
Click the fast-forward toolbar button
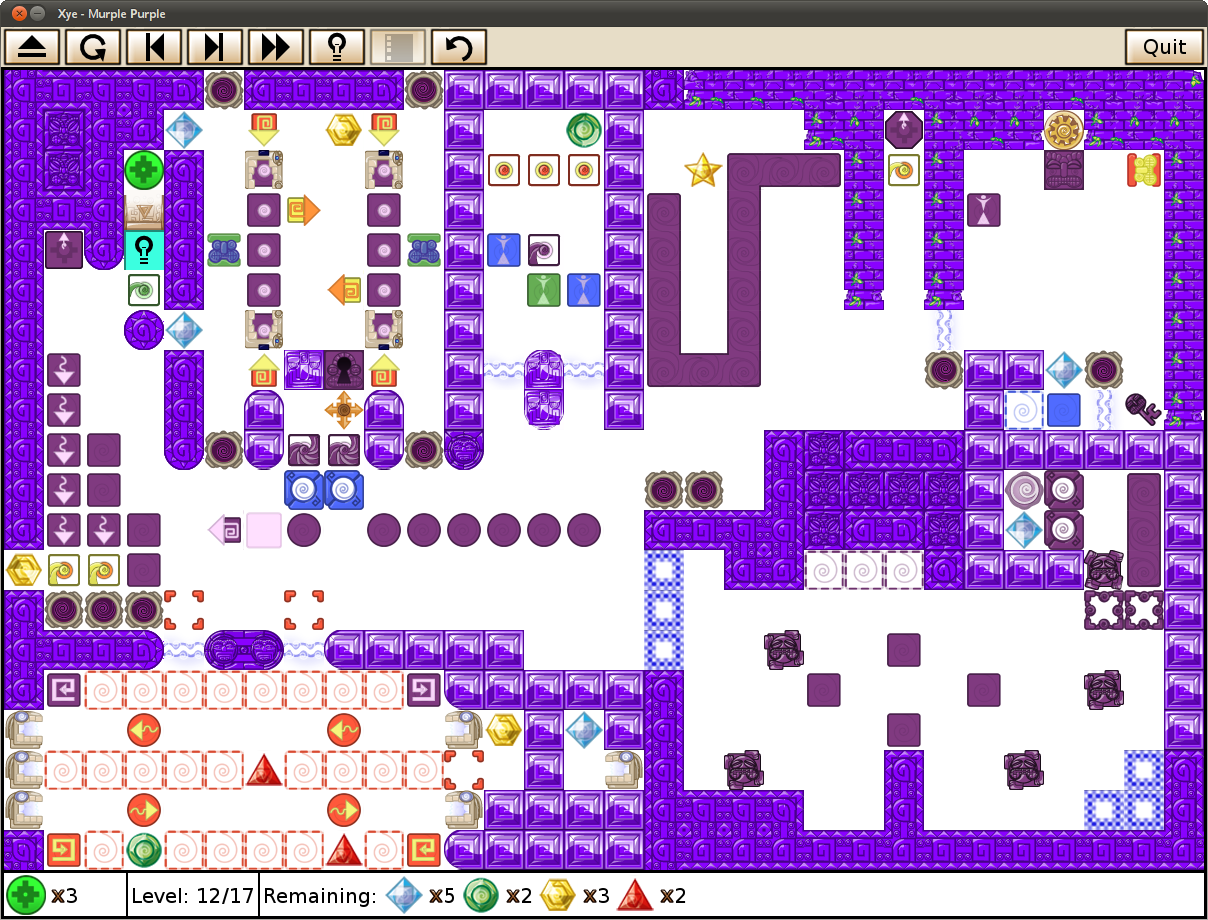point(276,46)
